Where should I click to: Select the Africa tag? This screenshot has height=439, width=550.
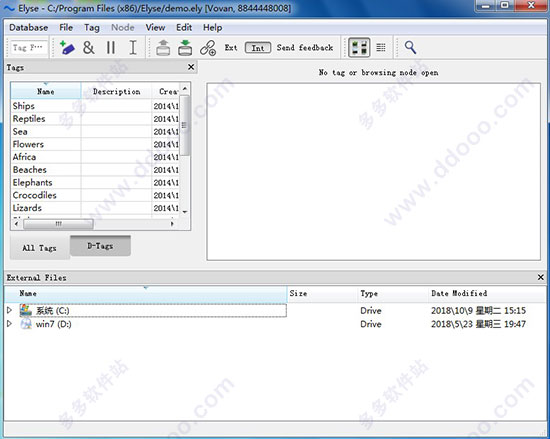(24, 157)
